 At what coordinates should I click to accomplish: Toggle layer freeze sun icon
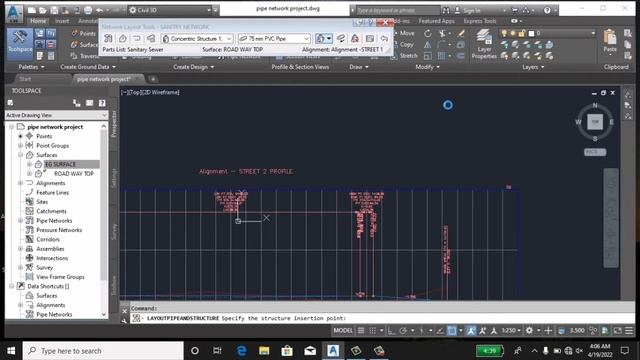[x=513, y=33]
